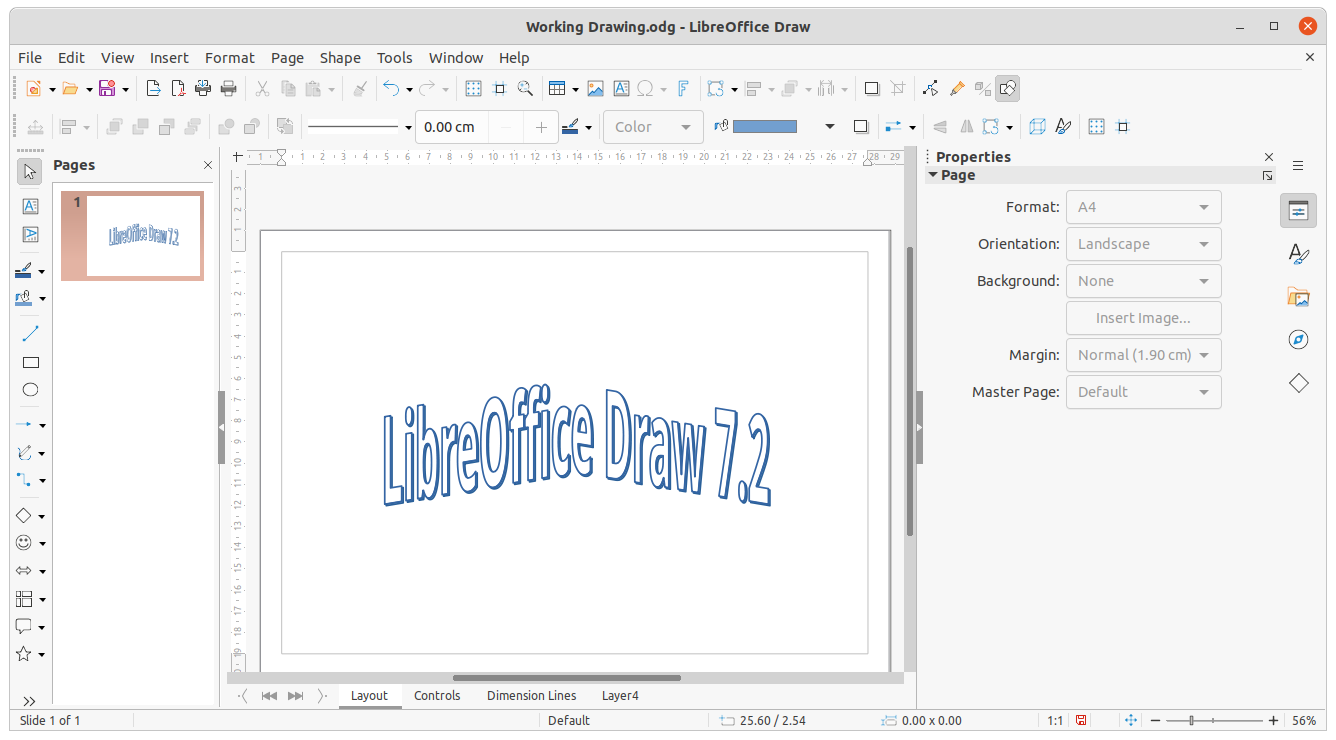Switch to the Dimension Lines layer tab
The image size is (1336, 740).
(x=532, y=696)
